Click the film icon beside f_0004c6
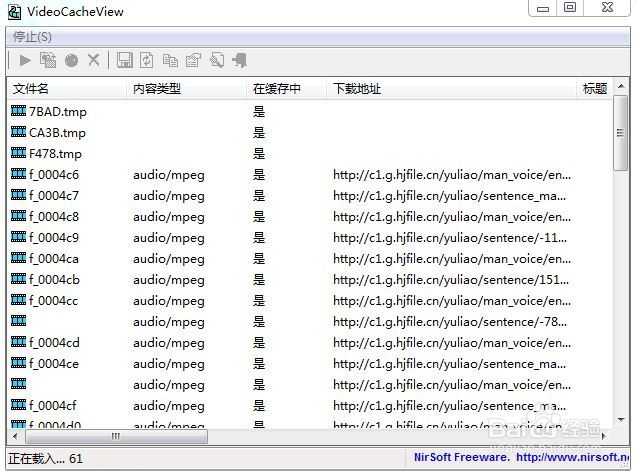The width and height of the screenshot is (637, 471). pyautogui.click(x=18, y=174)
